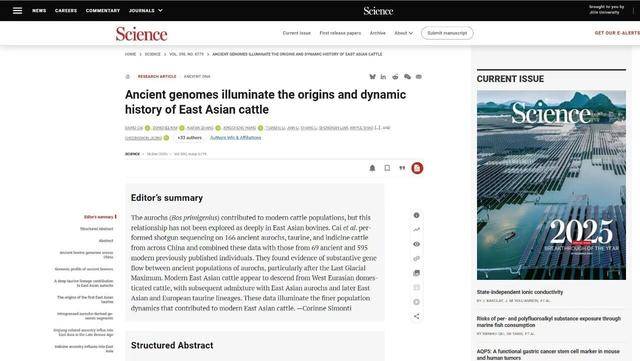640x361 pixels.
Task: Click the eye icon in side toolbar
Action: click(x=416, y=244)
